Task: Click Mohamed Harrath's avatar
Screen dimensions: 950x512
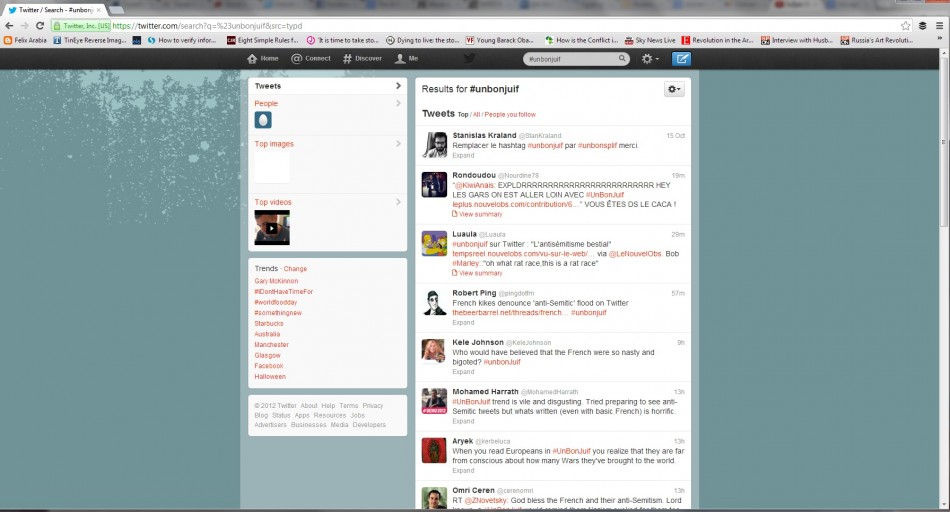Action: point(434,401)
